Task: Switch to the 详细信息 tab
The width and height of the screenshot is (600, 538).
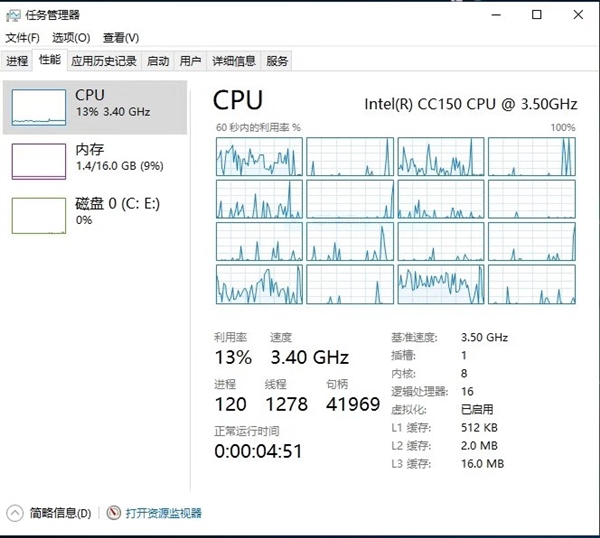Action: point(234,61)
